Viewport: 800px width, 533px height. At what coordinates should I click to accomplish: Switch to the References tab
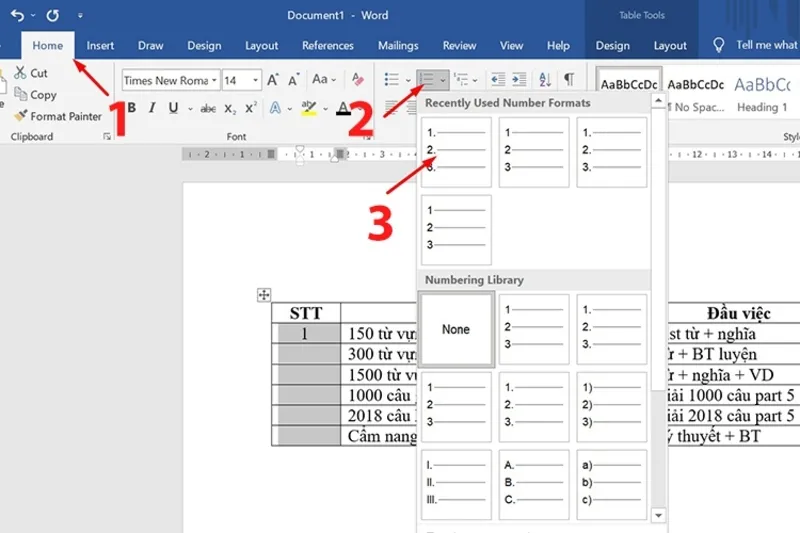pos(328,45)
